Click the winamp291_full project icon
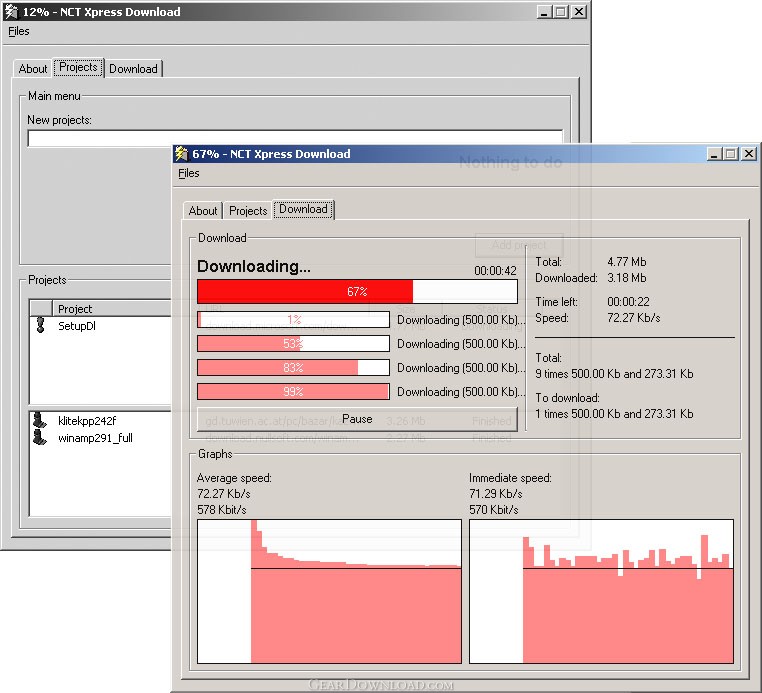 39,437
